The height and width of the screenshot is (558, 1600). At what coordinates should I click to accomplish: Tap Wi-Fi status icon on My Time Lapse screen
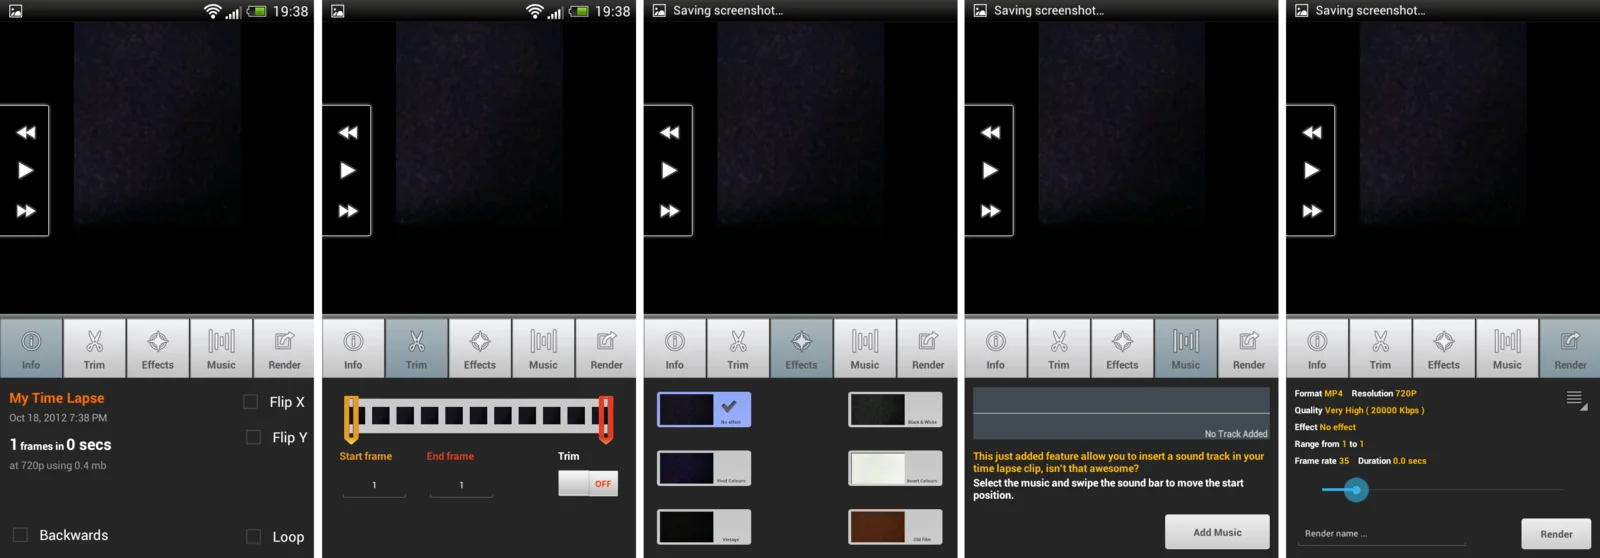[211, 11]
